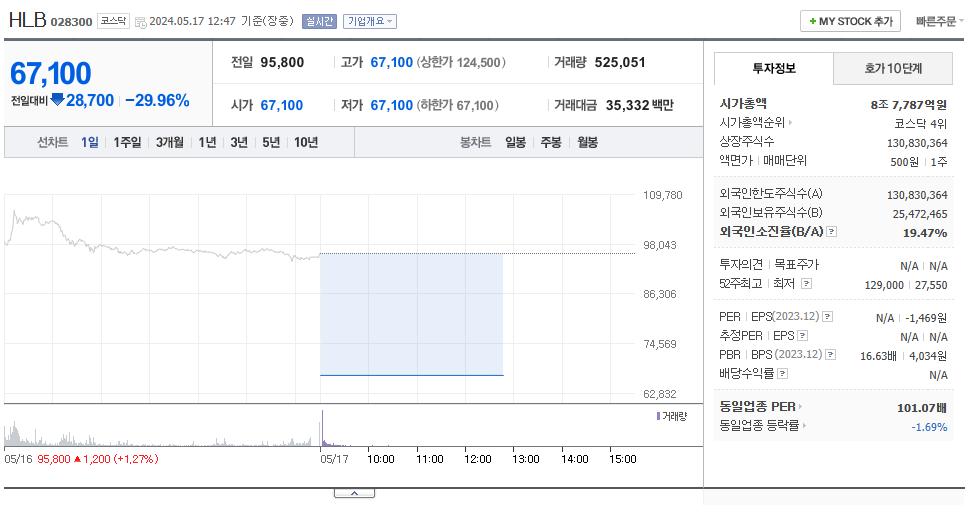970x505 pixels.
Task: Select the 1년 line chart period
Action: 207,142
